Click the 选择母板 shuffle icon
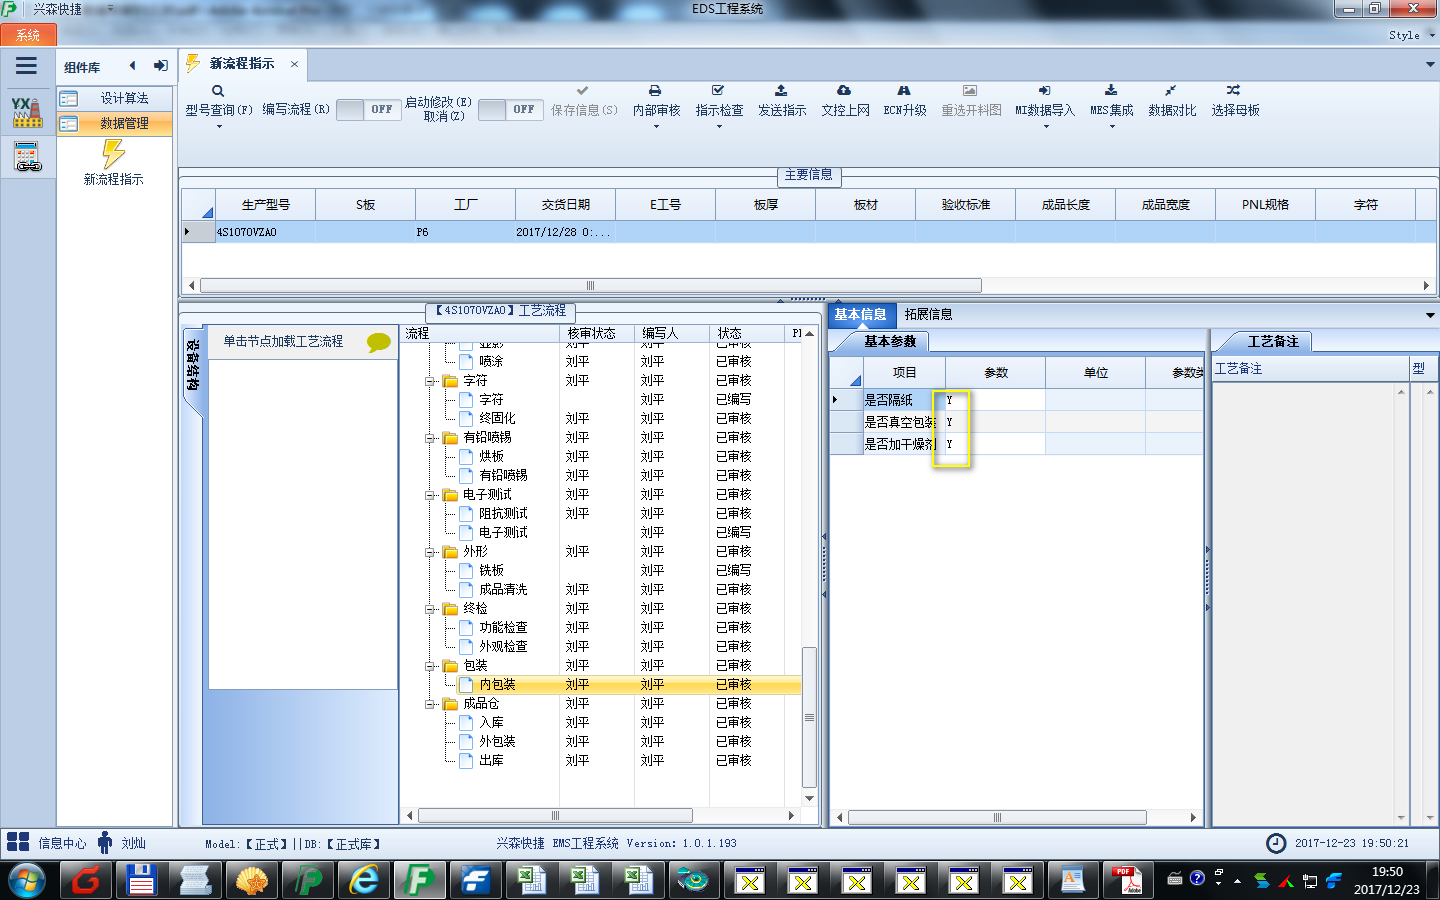The height and width of the screenshot is (900, 1440). click(x=1234, y=90)
